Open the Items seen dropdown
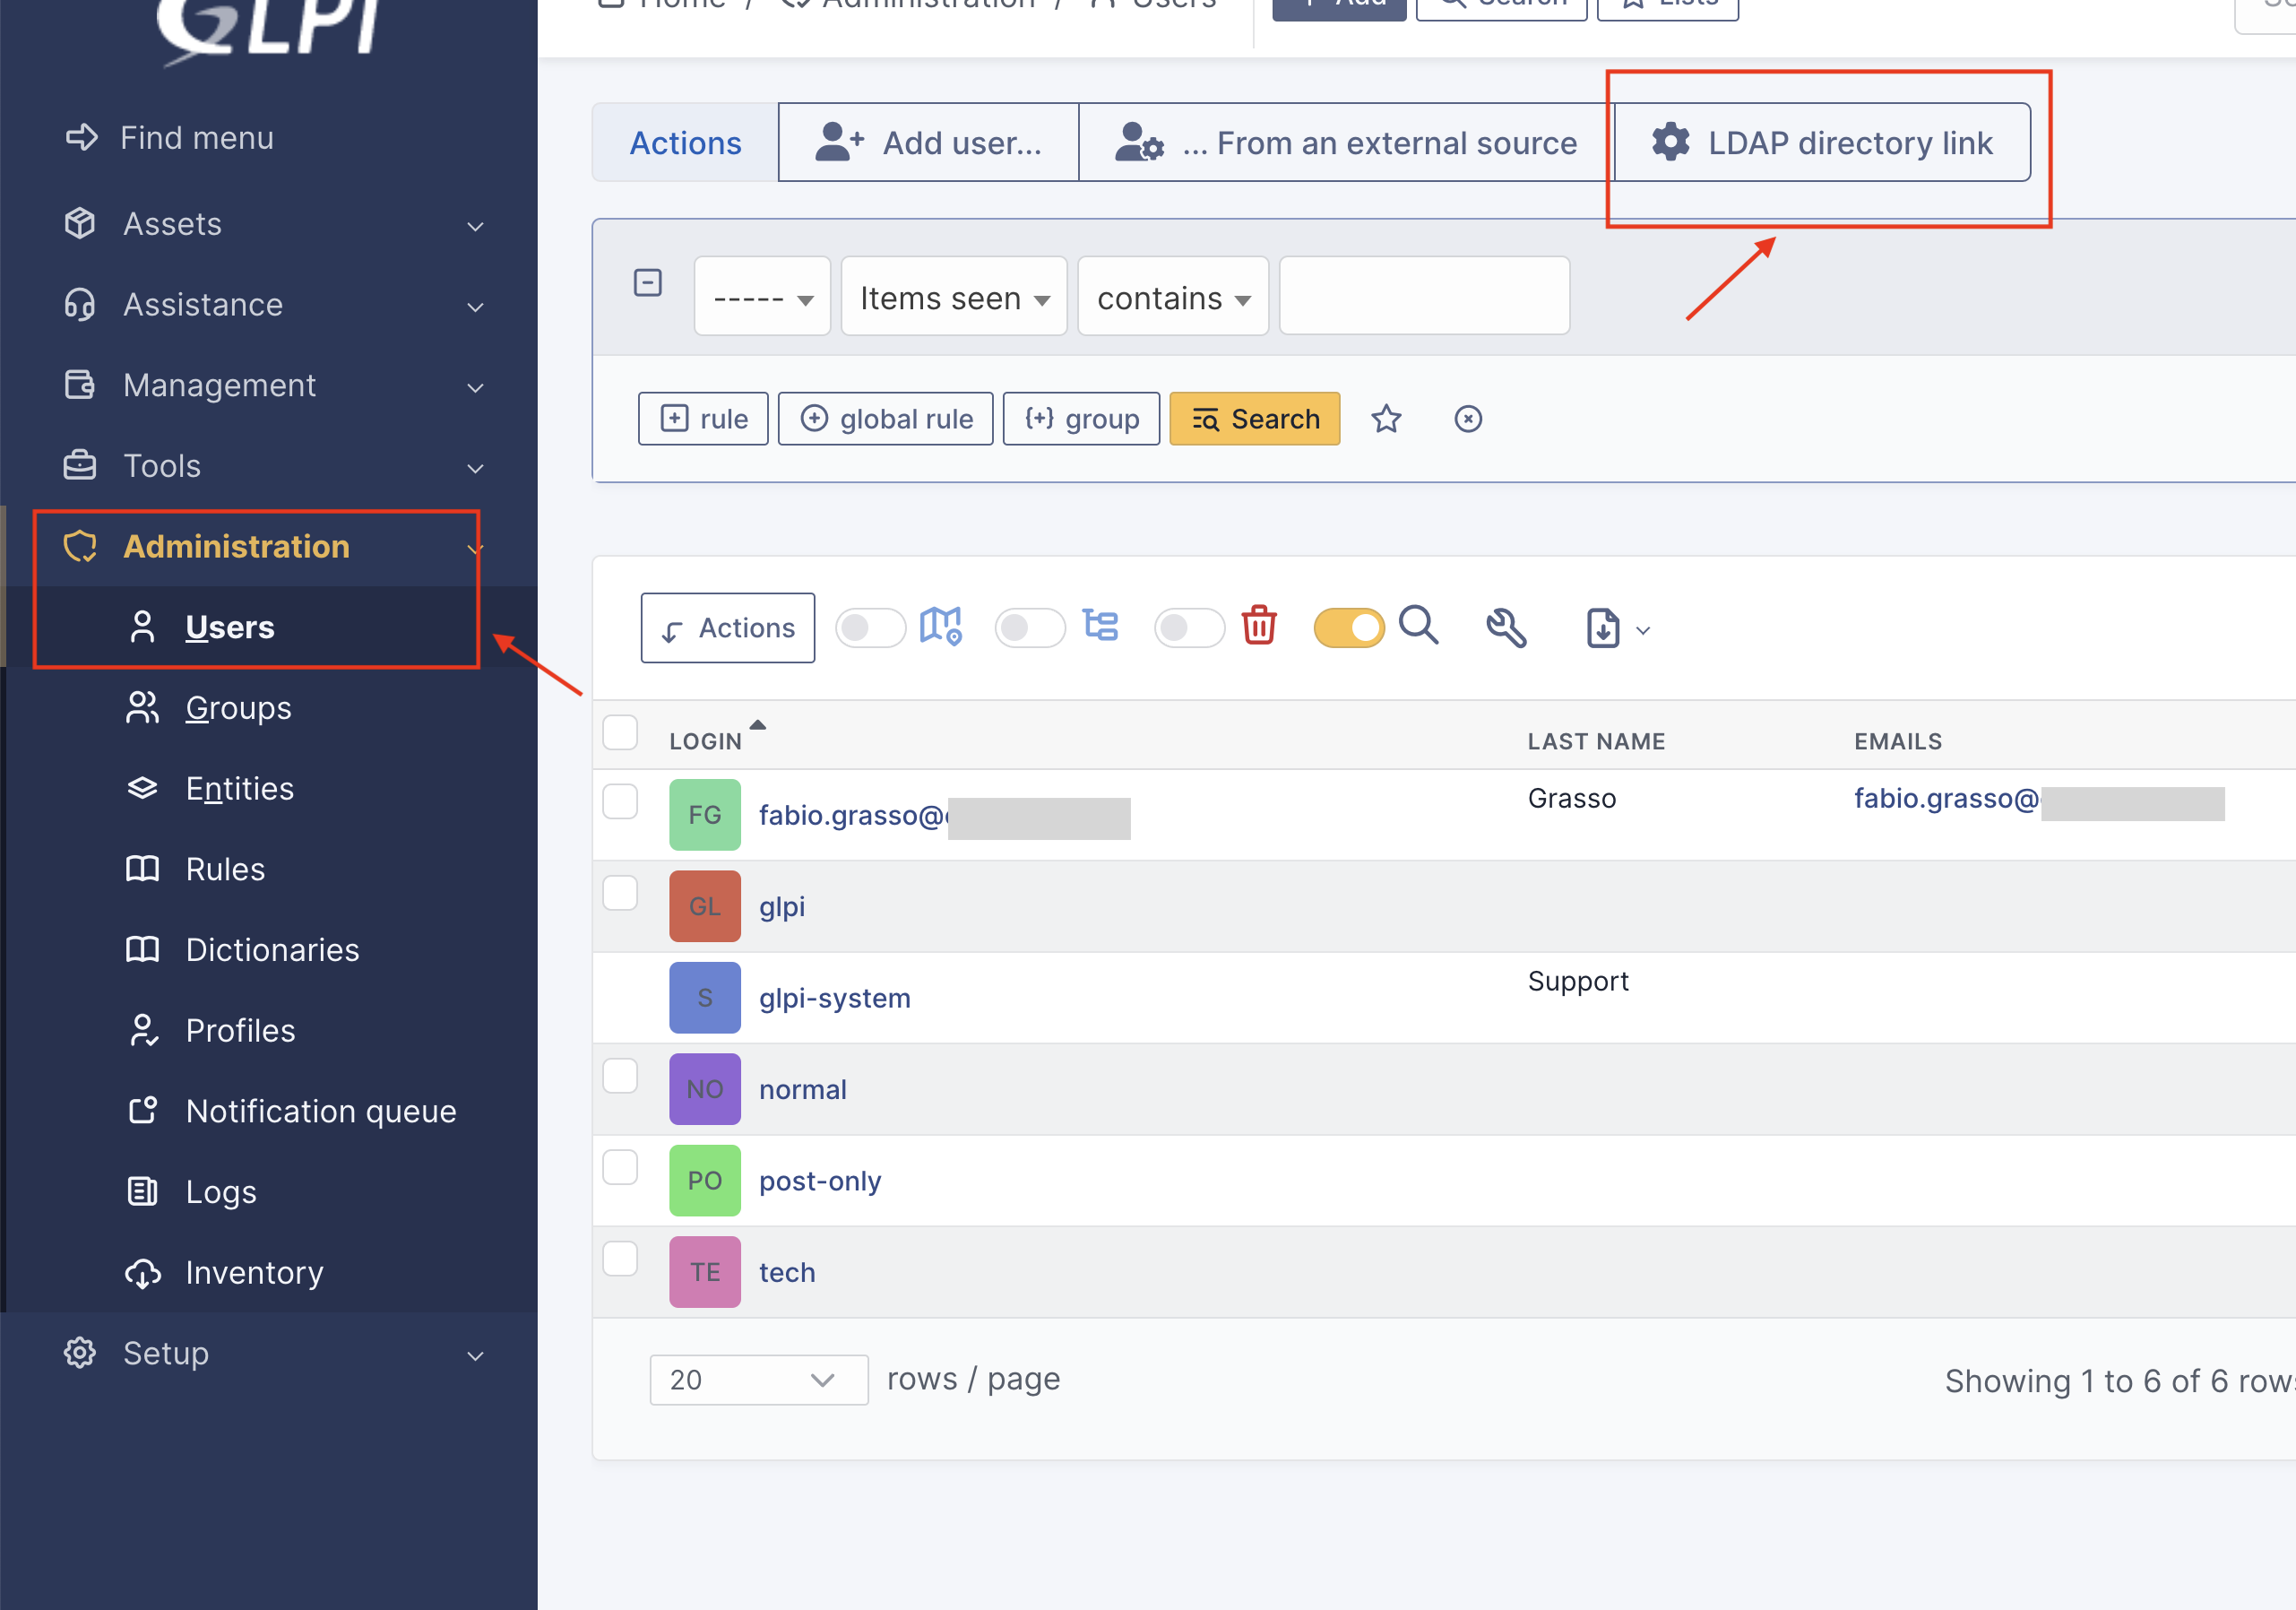The image size is (2296, 1610). (x=953, y=298)
